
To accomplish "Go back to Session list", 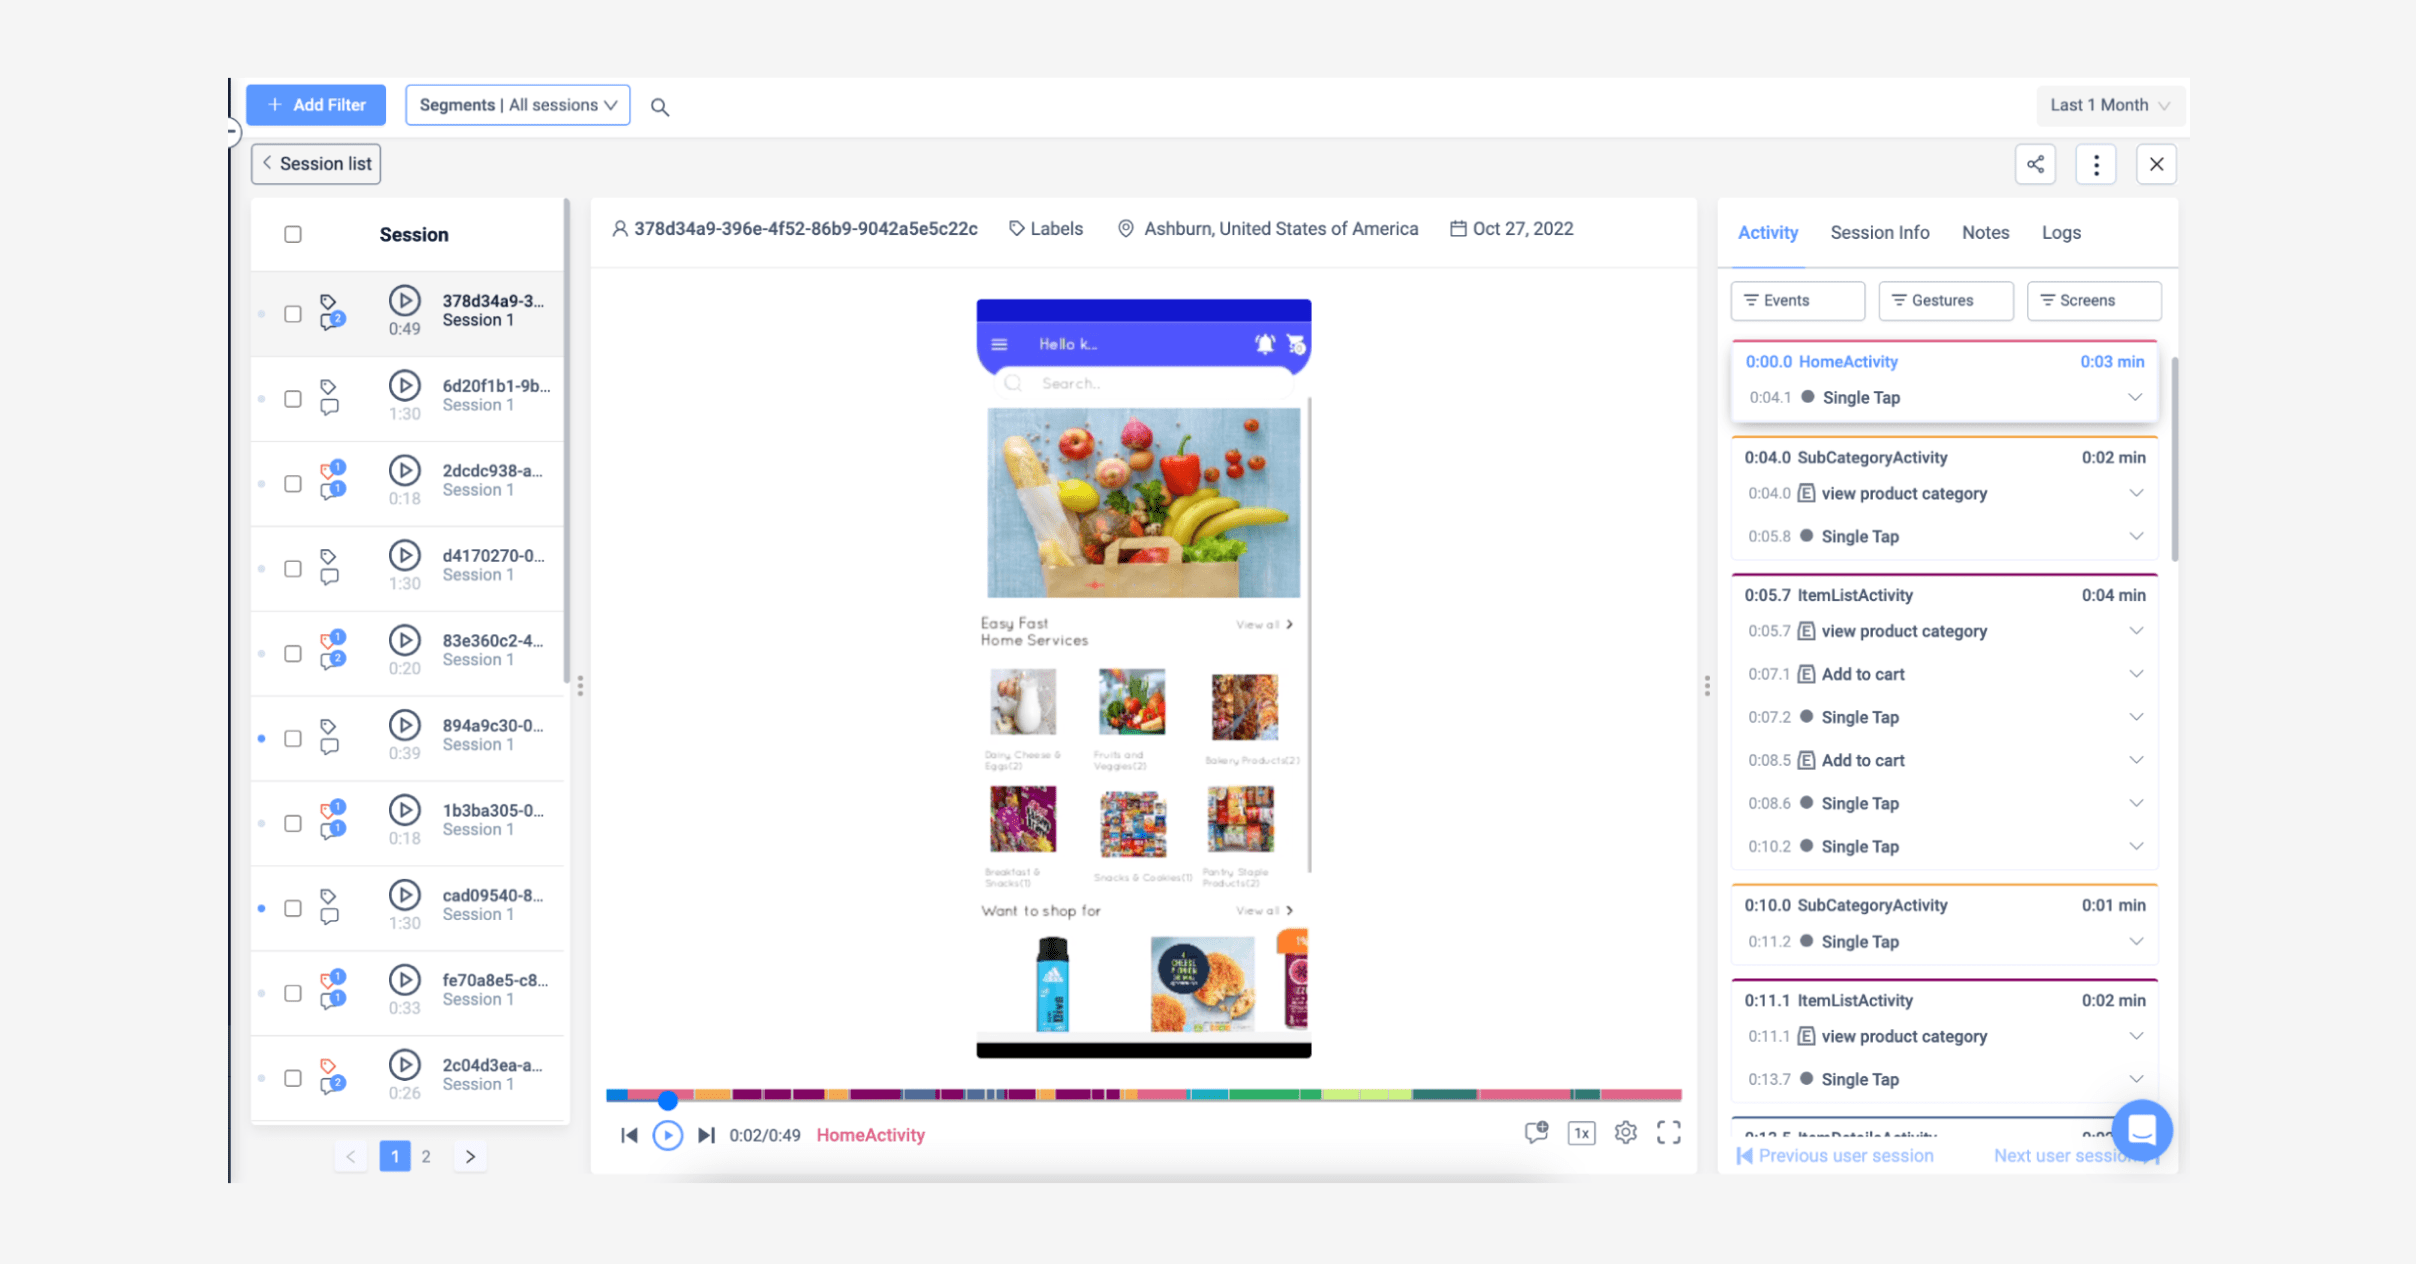I will tap(316, 164).
